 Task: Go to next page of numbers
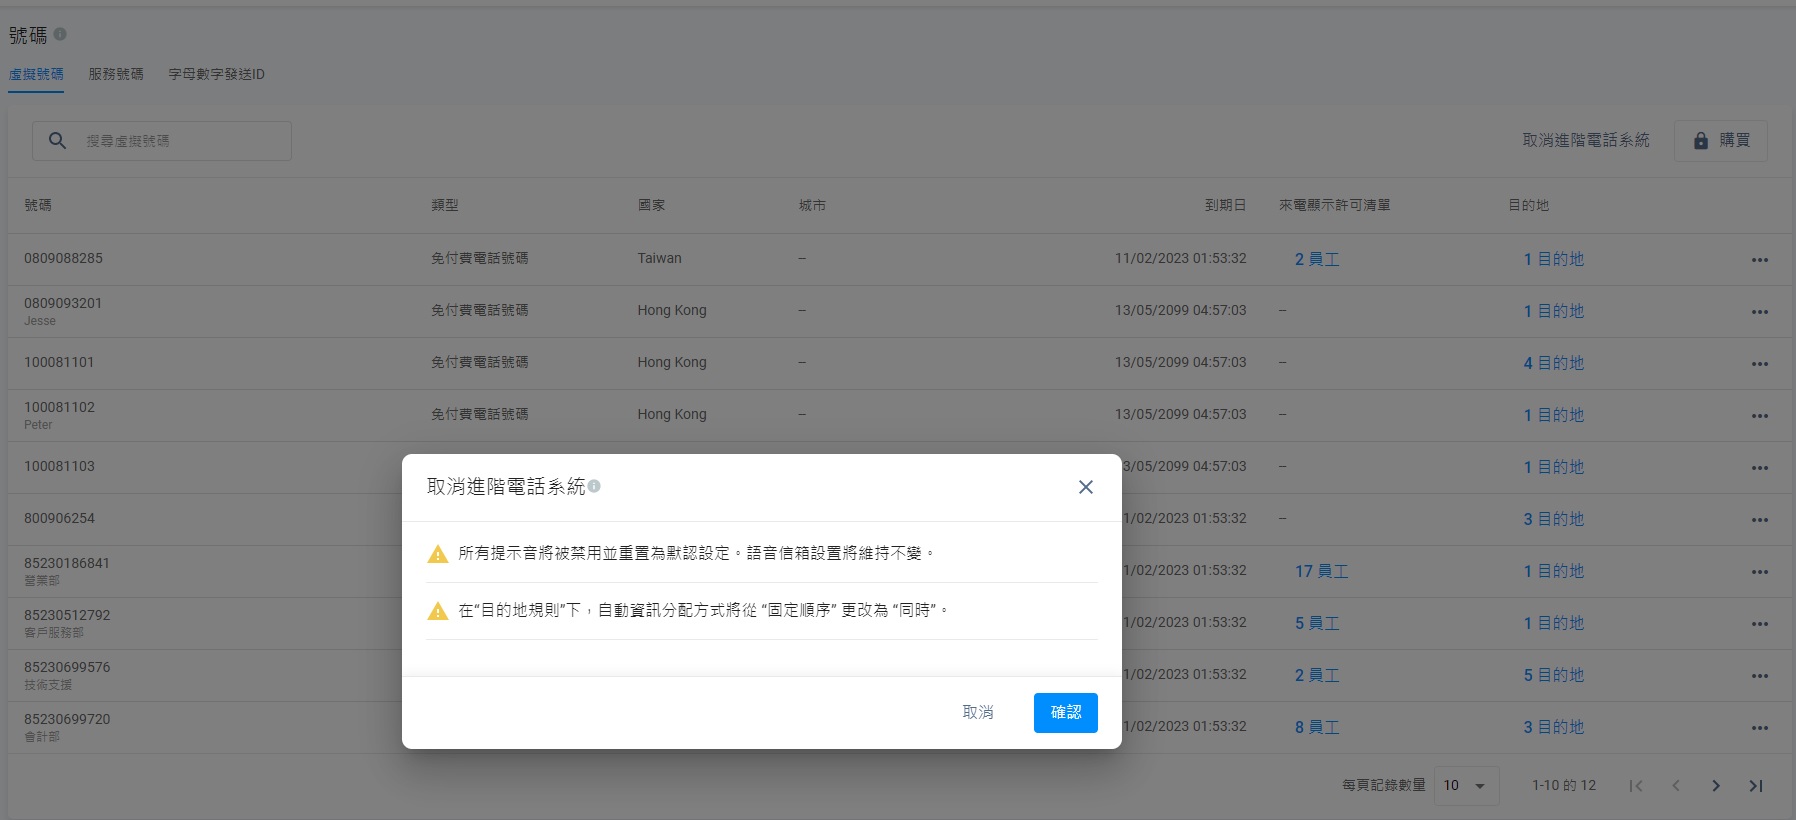pyautogui.click(x=1715, y=786)
